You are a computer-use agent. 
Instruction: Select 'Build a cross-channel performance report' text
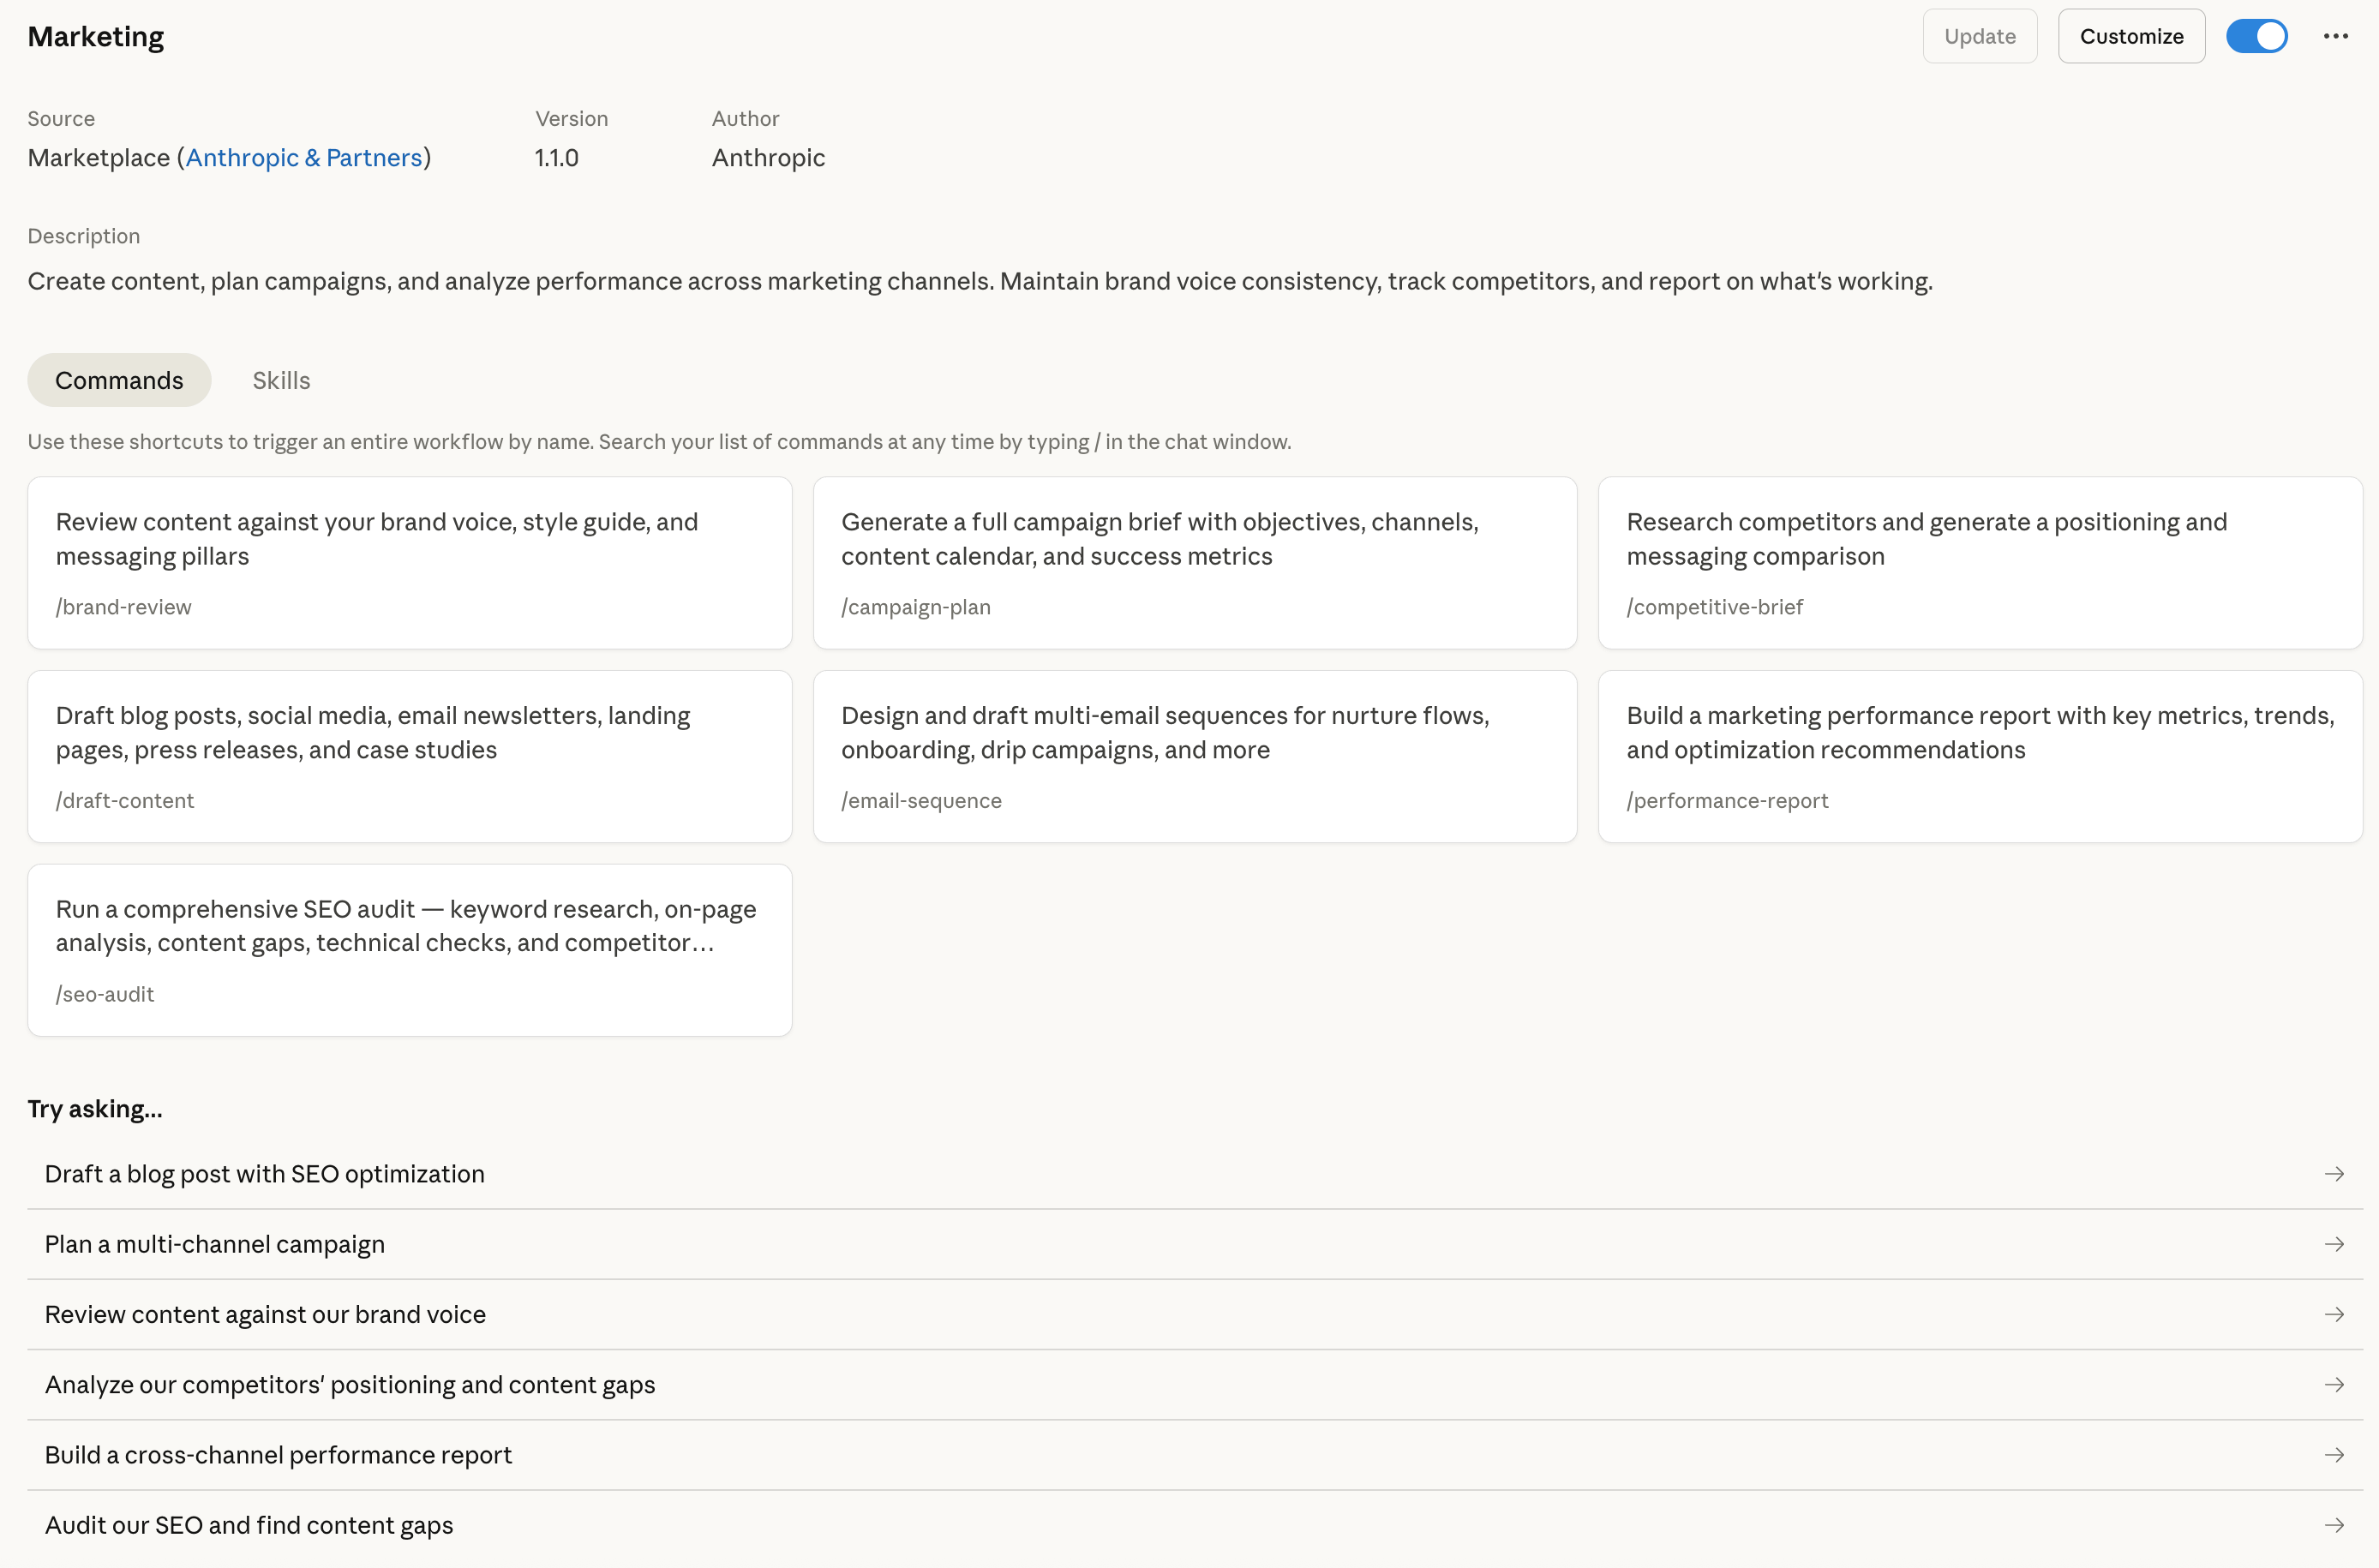[278, 1455]
